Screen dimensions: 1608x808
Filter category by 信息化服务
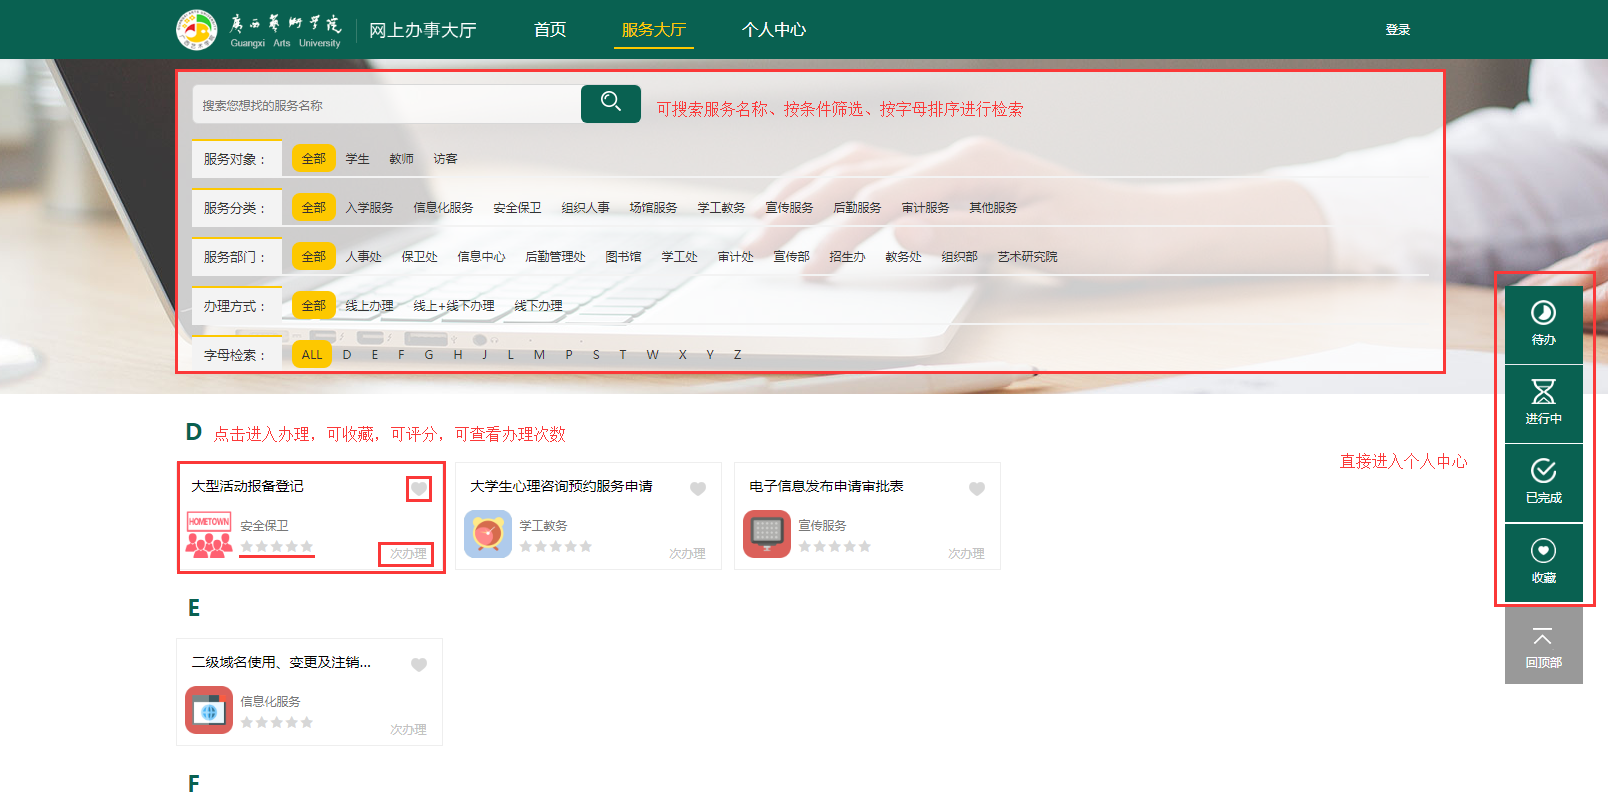[444, 207]
